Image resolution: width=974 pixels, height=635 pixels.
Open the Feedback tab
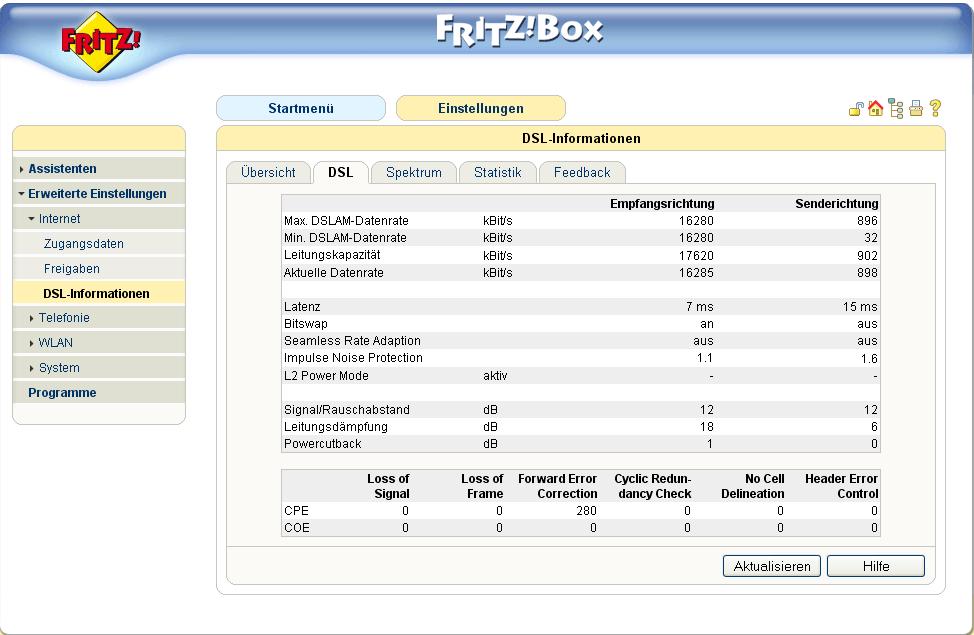(x=582, y=173)
